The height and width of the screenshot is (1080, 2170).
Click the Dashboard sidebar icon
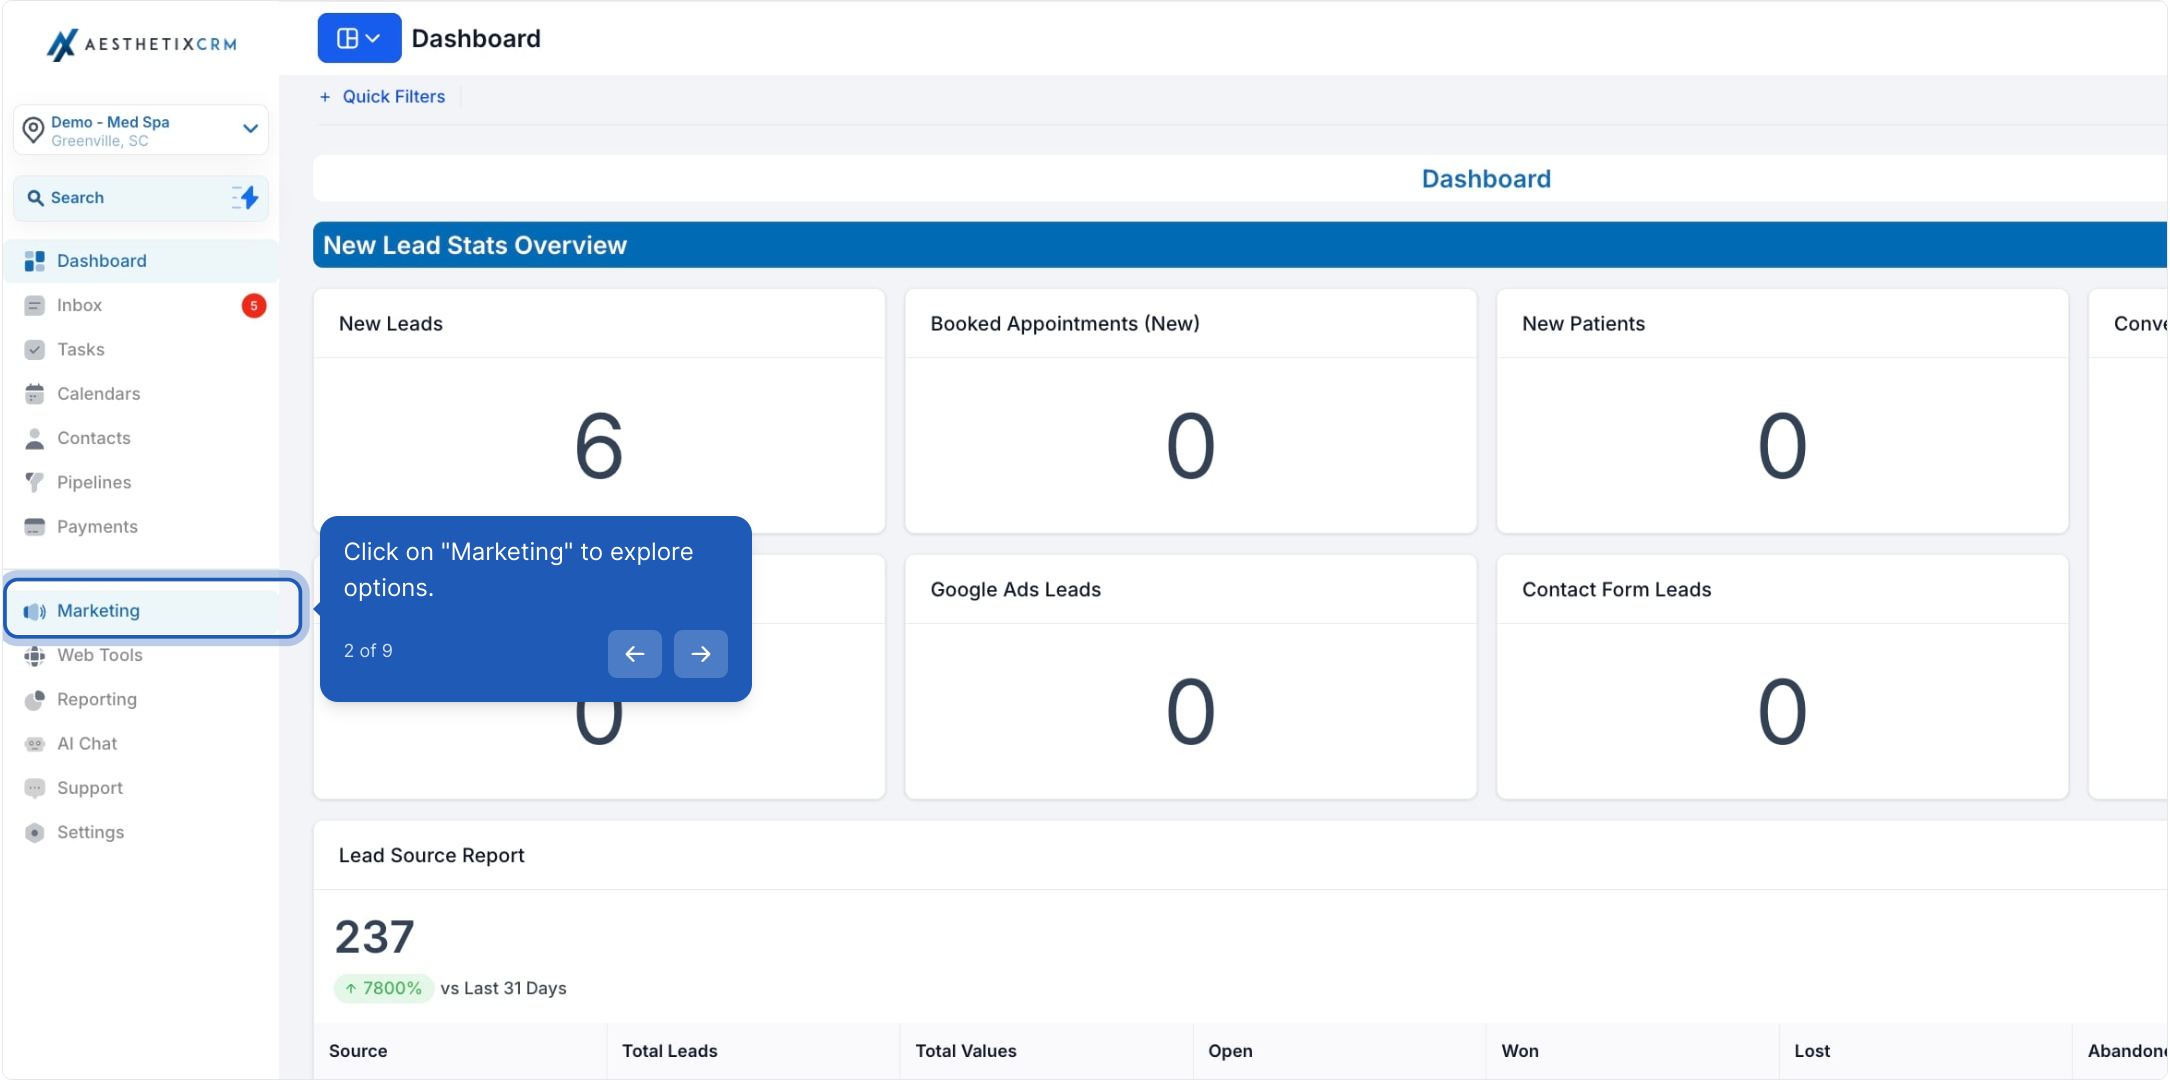(34, 261)
